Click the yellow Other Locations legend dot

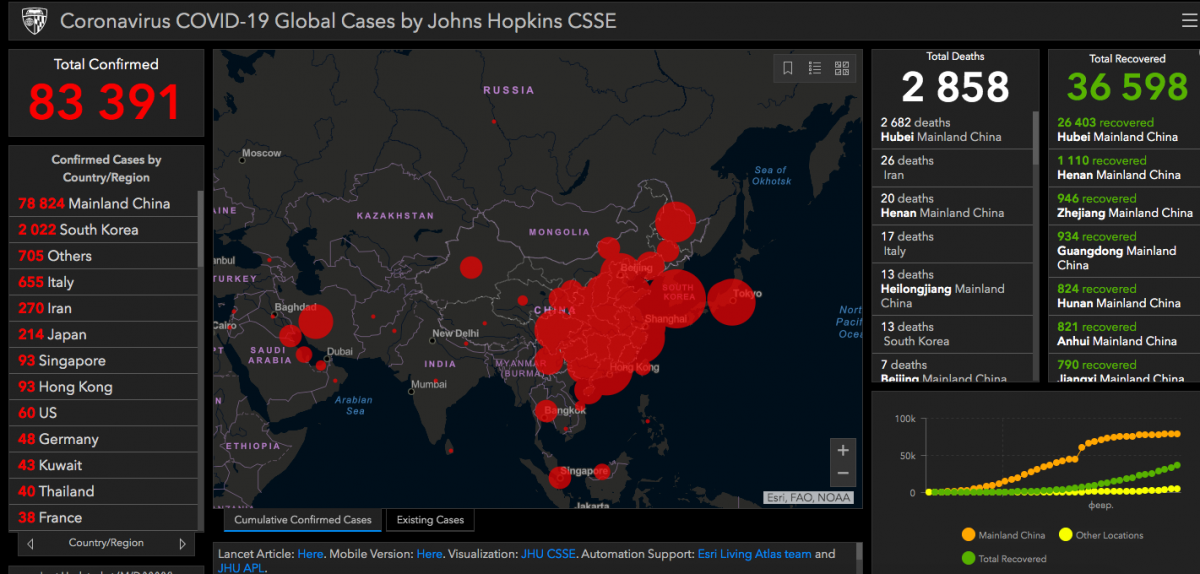(x=1066, y=535)
